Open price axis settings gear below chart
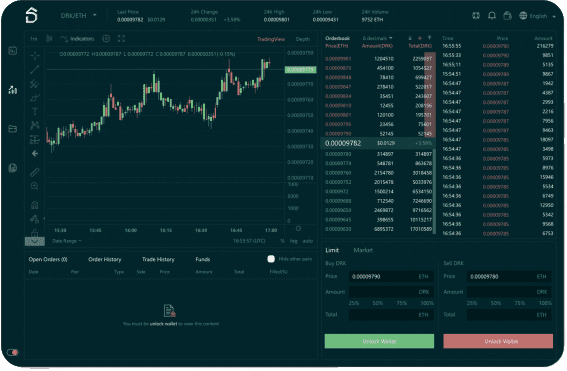The width and height of the screenshot is (567, 371). [x=298, y=229]
